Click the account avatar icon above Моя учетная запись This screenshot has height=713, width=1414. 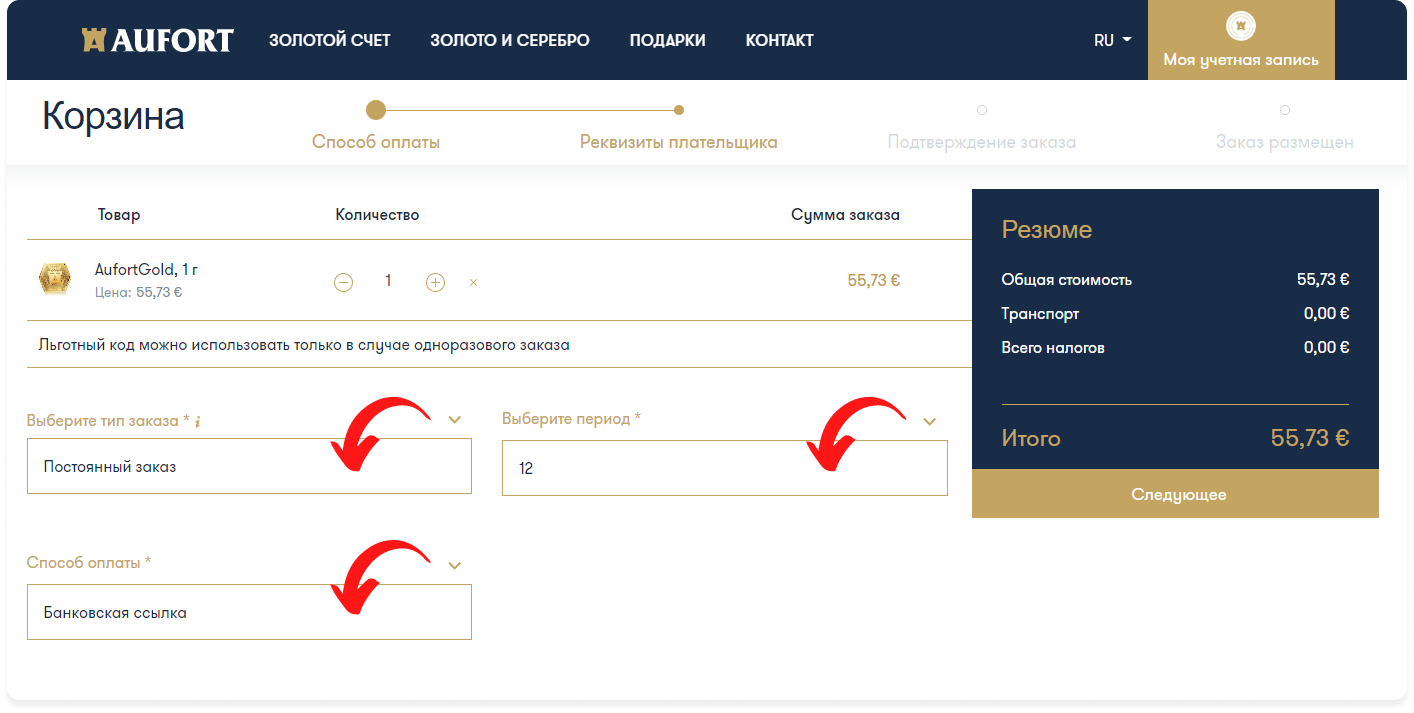pos(1240,26)
